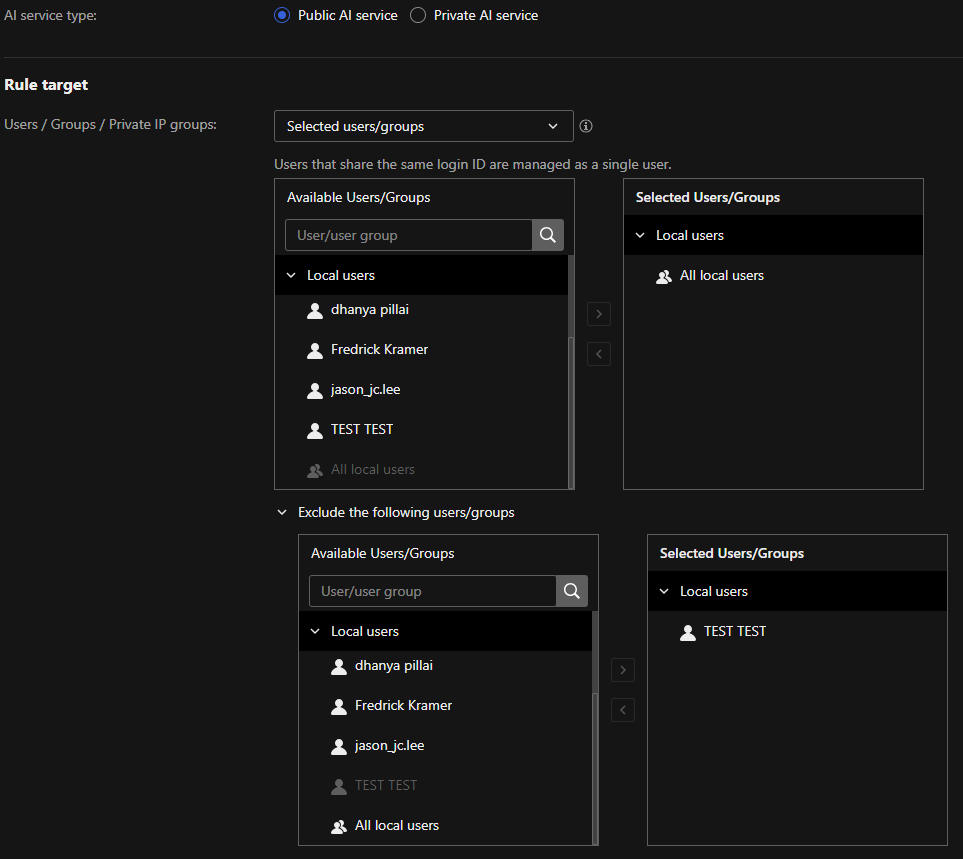The height and width of the screenshot is (859, 963).
Task: Click the upper right-arrow button to add a user
Action: point(598,314)
